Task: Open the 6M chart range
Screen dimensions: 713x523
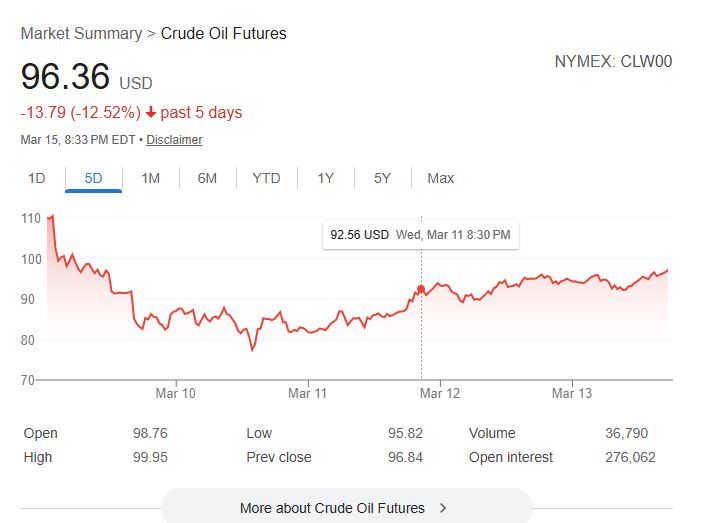Action: click(x=207, y=178)
